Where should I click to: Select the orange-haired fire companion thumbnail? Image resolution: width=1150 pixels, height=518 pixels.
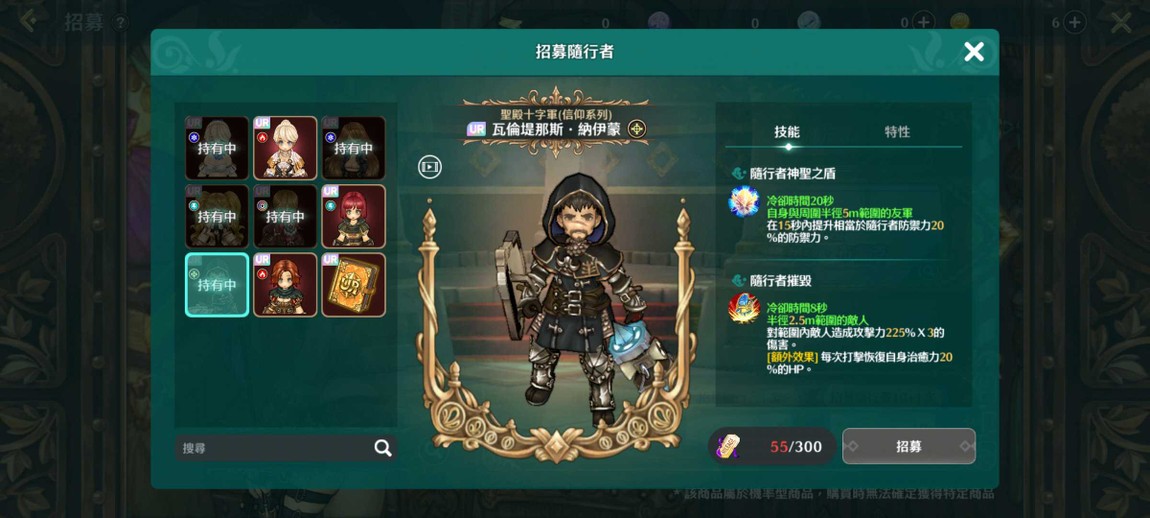point(285,285)
